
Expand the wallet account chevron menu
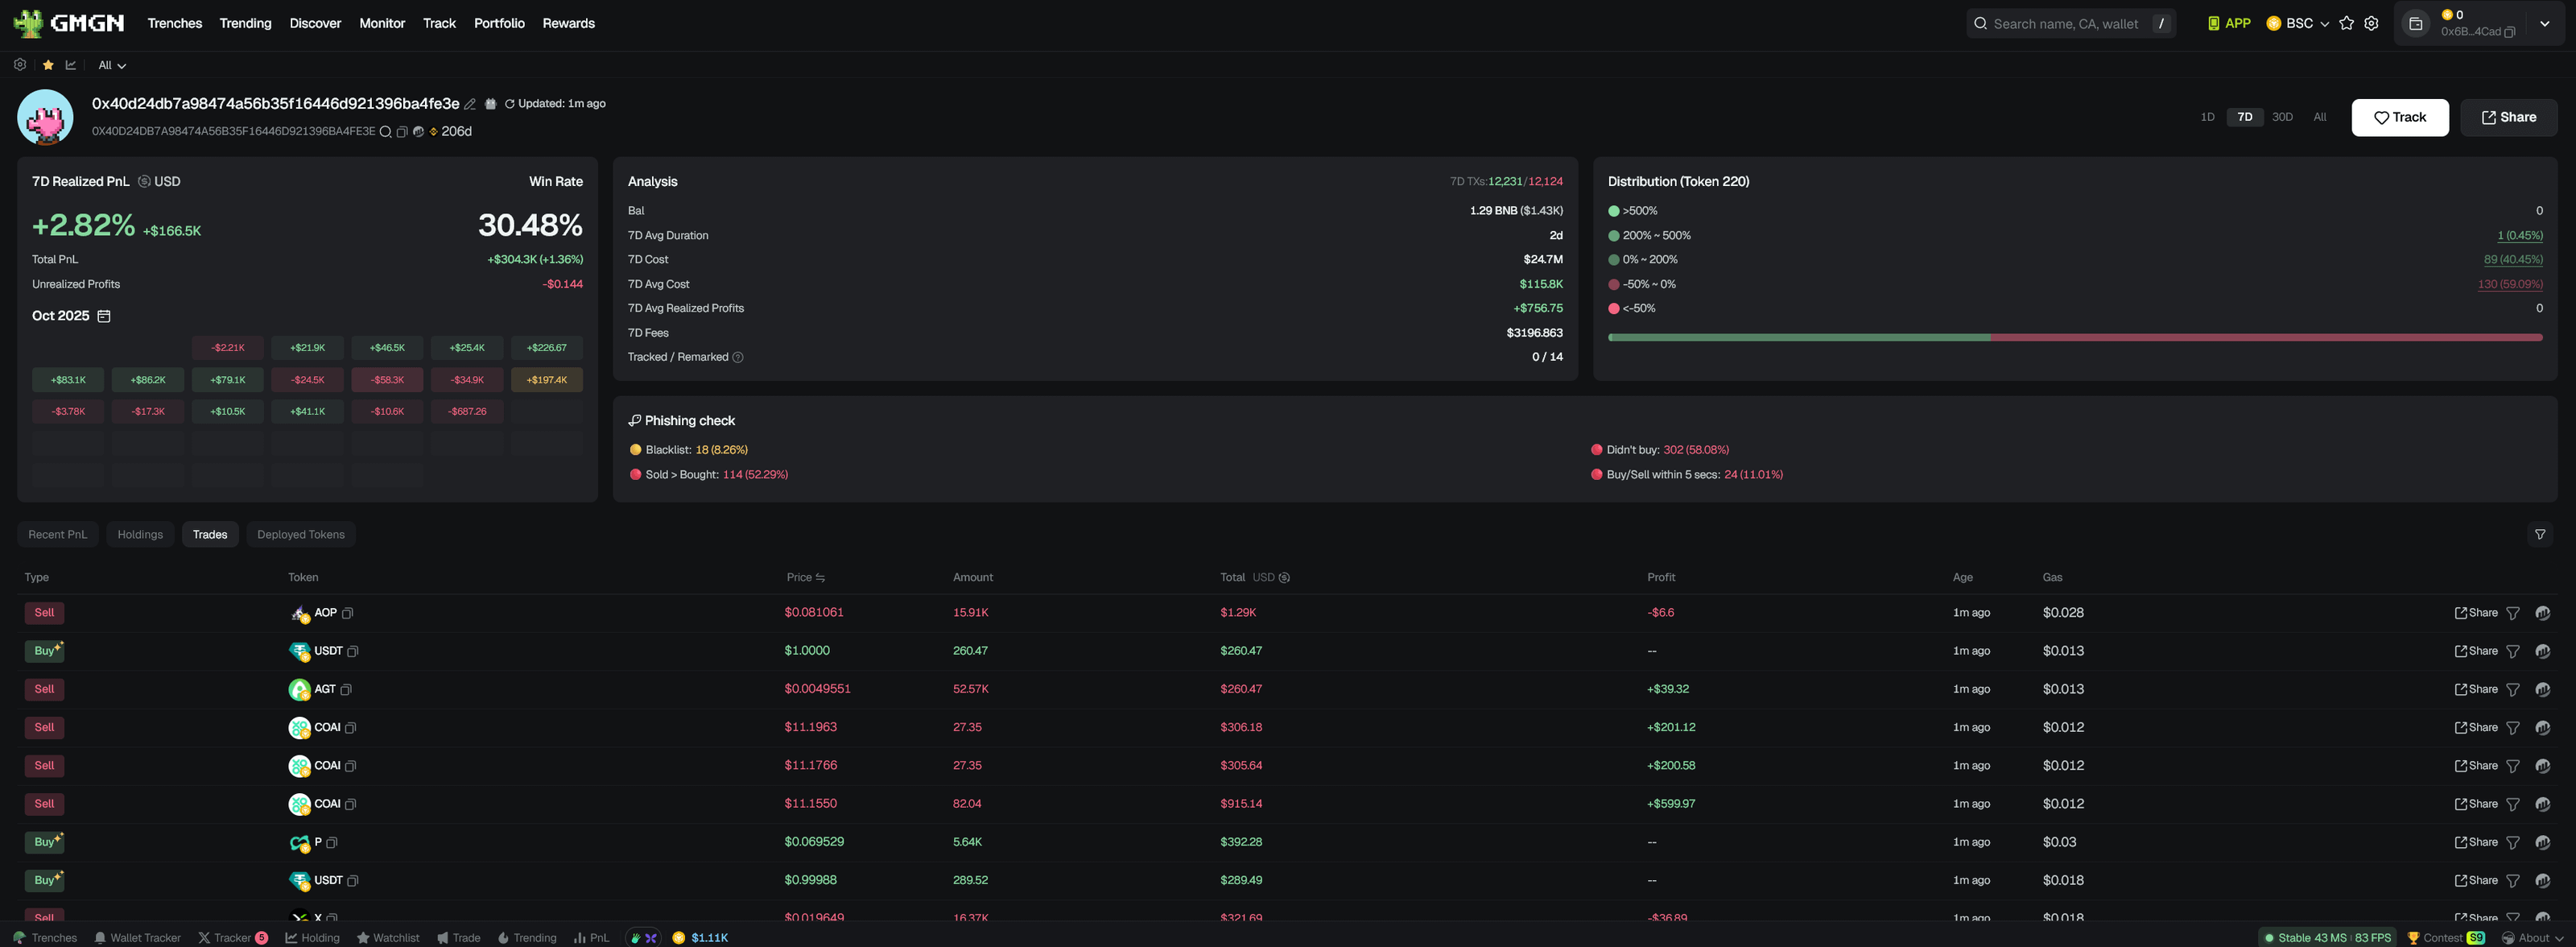point(2544,23)
